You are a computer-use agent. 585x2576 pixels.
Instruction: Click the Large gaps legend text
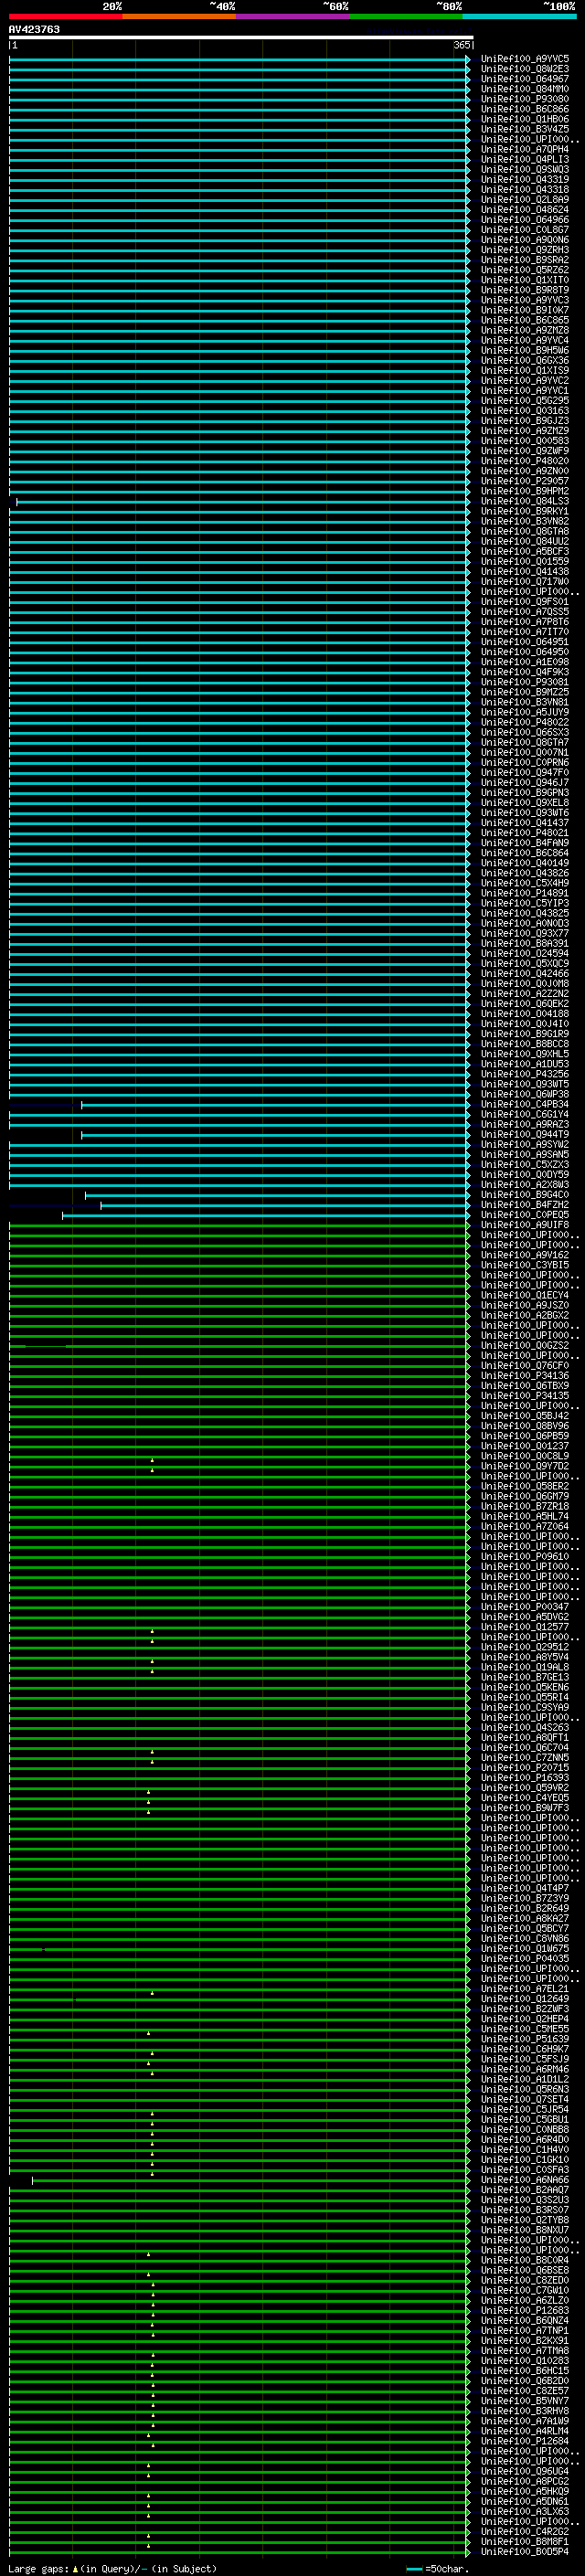coord(112,2568)
